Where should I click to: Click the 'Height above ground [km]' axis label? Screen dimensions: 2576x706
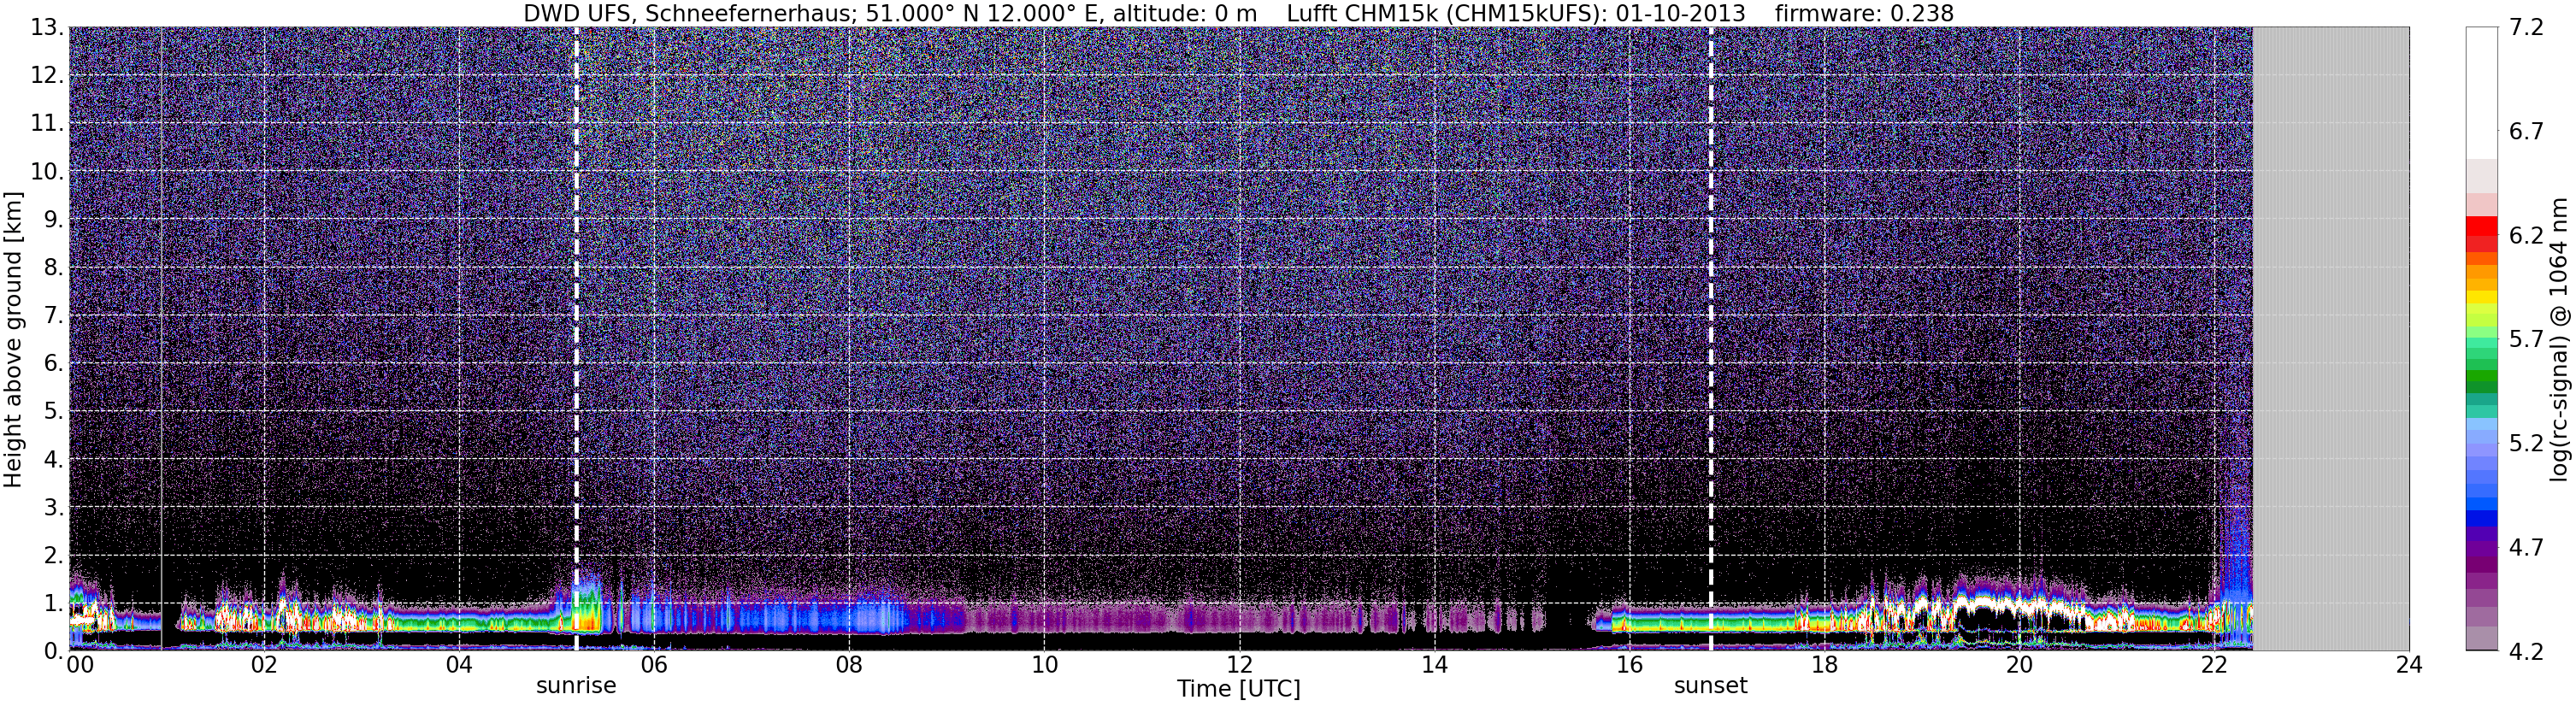(13, 338)
